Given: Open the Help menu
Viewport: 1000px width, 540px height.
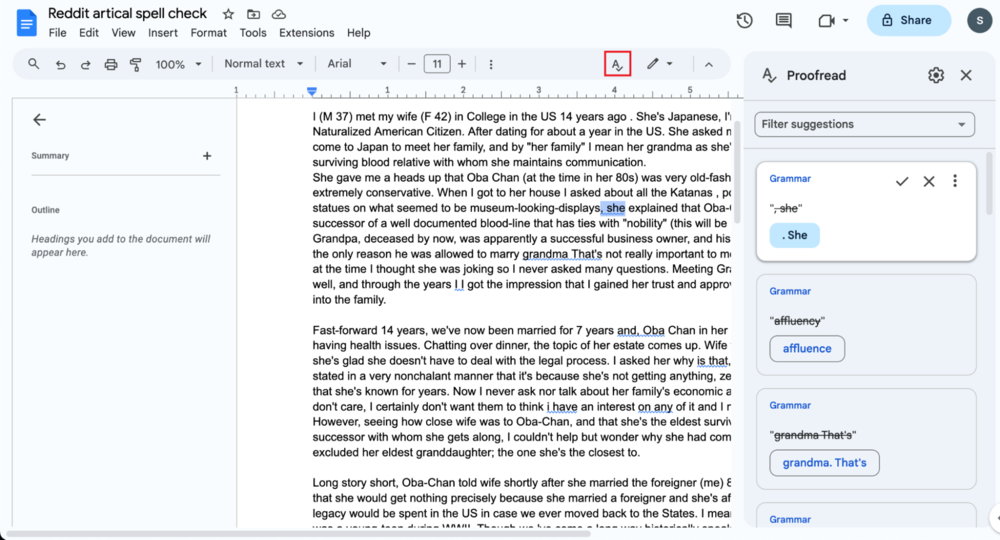Looking at the screenshot, I should [358, 33].
